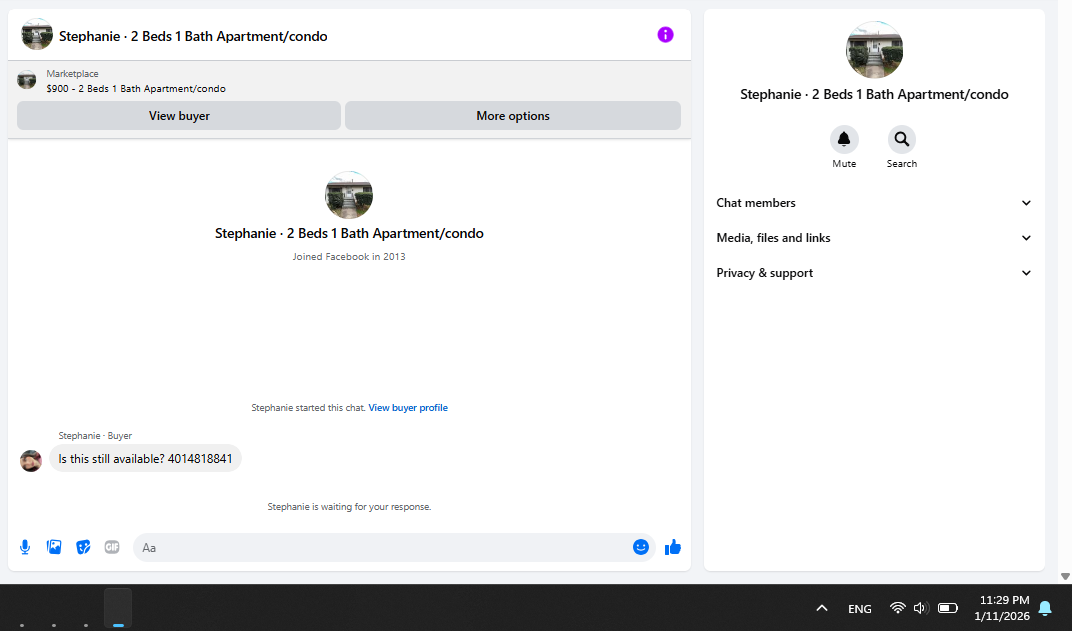Open the chat header profile picture
The image size is (1072, 631).
pyautogui.click(x=37, y=34)
